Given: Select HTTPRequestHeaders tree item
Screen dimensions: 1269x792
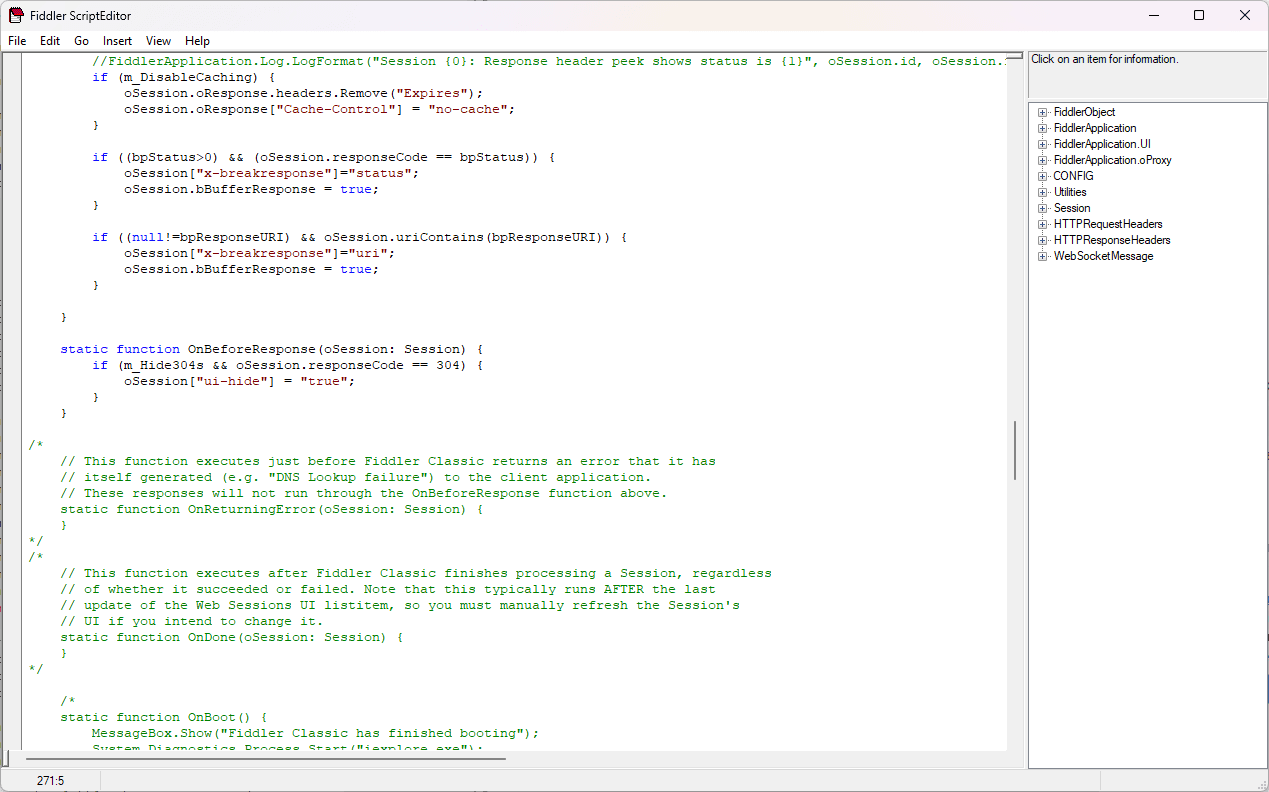Looking at the screenshot, I should [x=1108, y=224].
